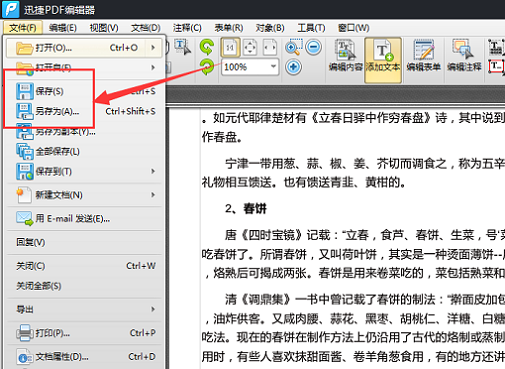Select the 编辑内容 edit content tool

point(346,56)
